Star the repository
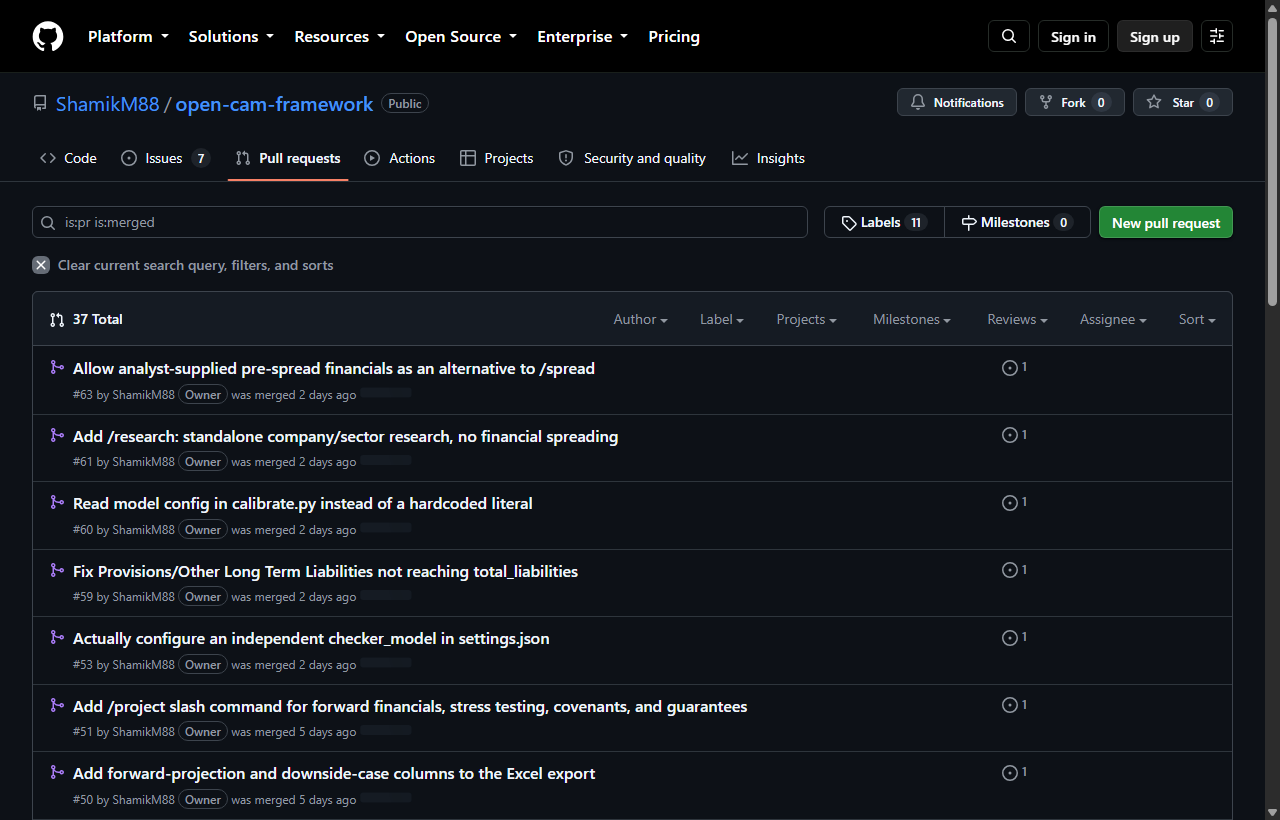1280x820 pixels. coord(1183,102)
